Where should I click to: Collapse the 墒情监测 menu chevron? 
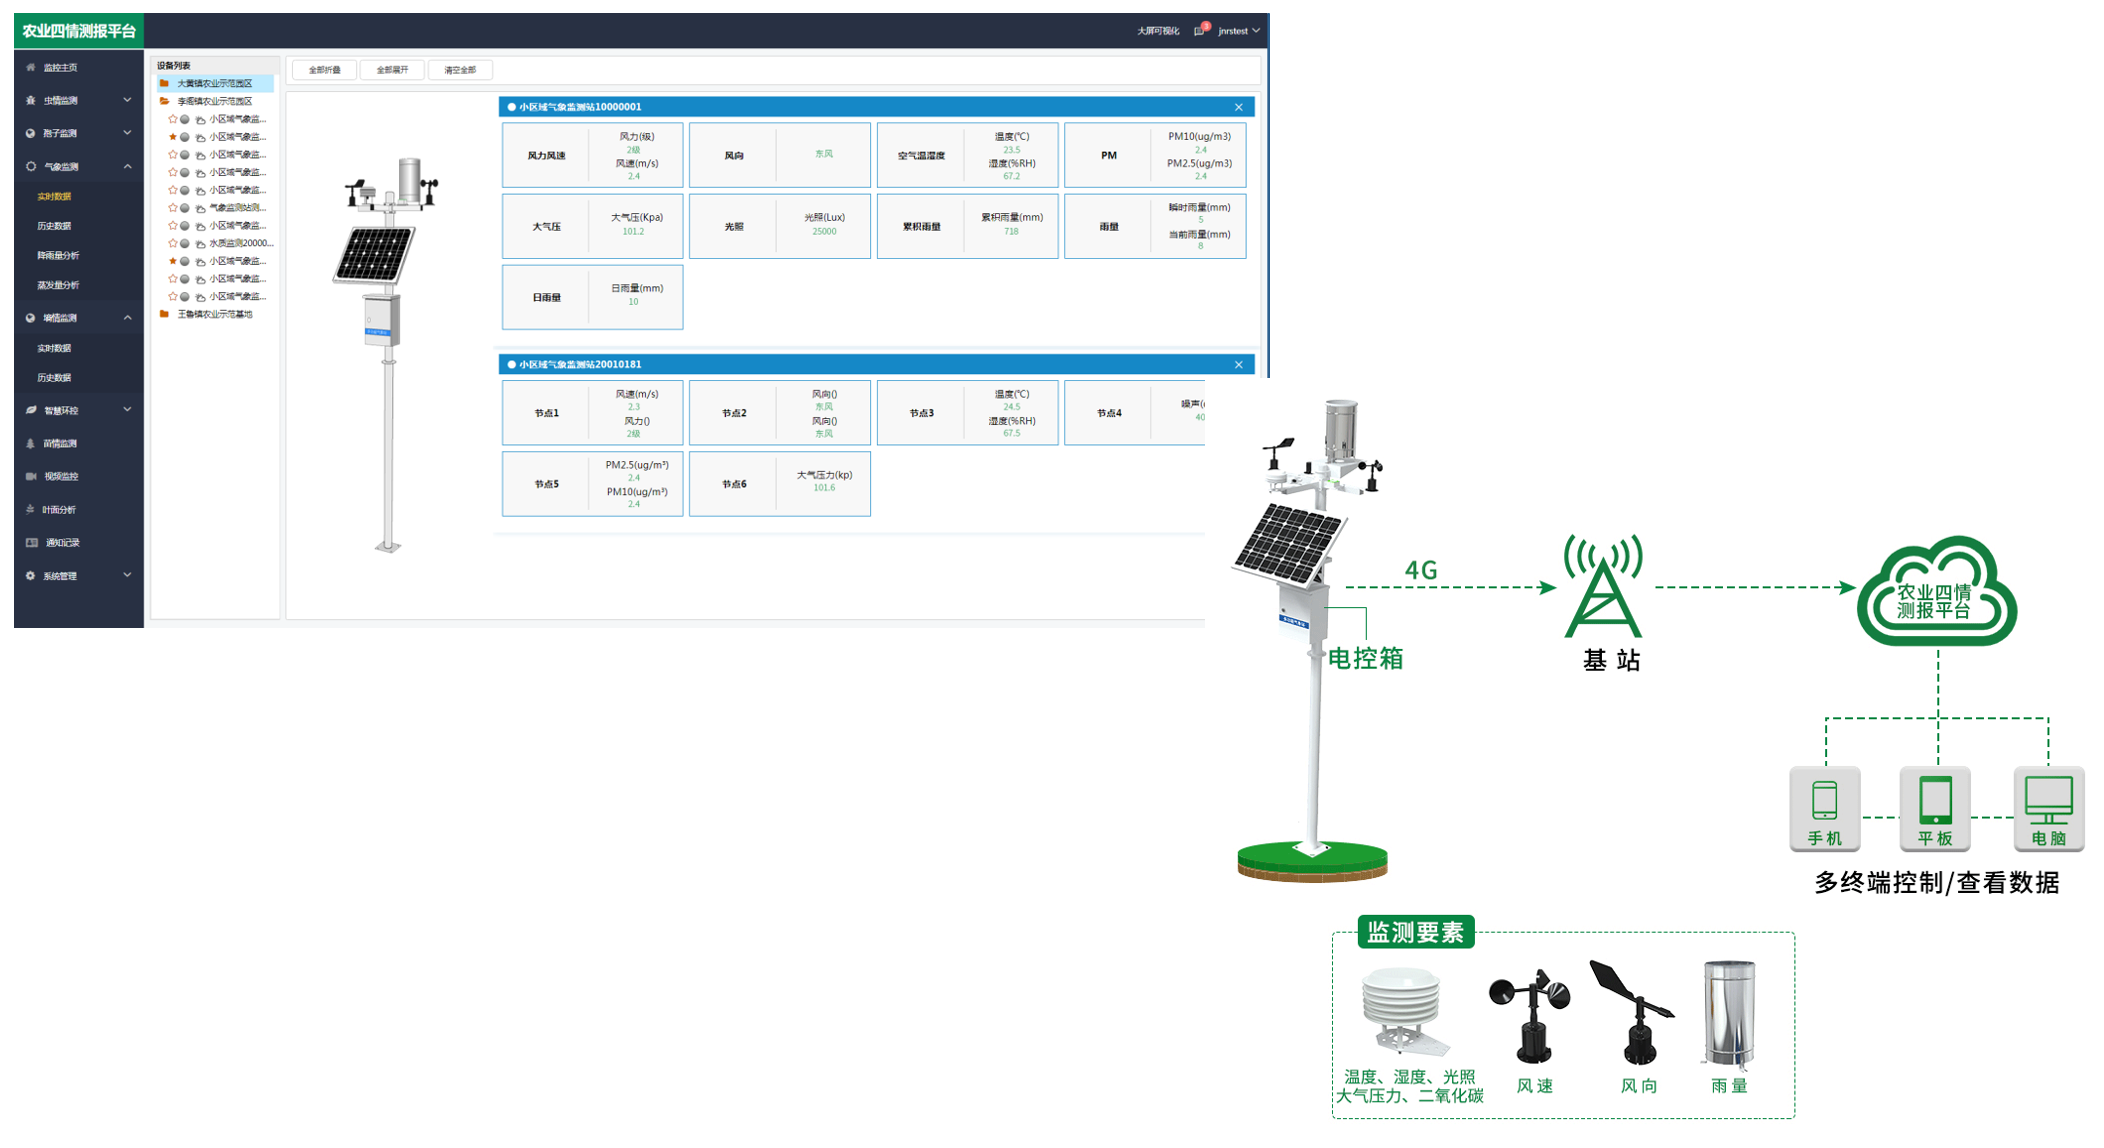tap(127, 318)
